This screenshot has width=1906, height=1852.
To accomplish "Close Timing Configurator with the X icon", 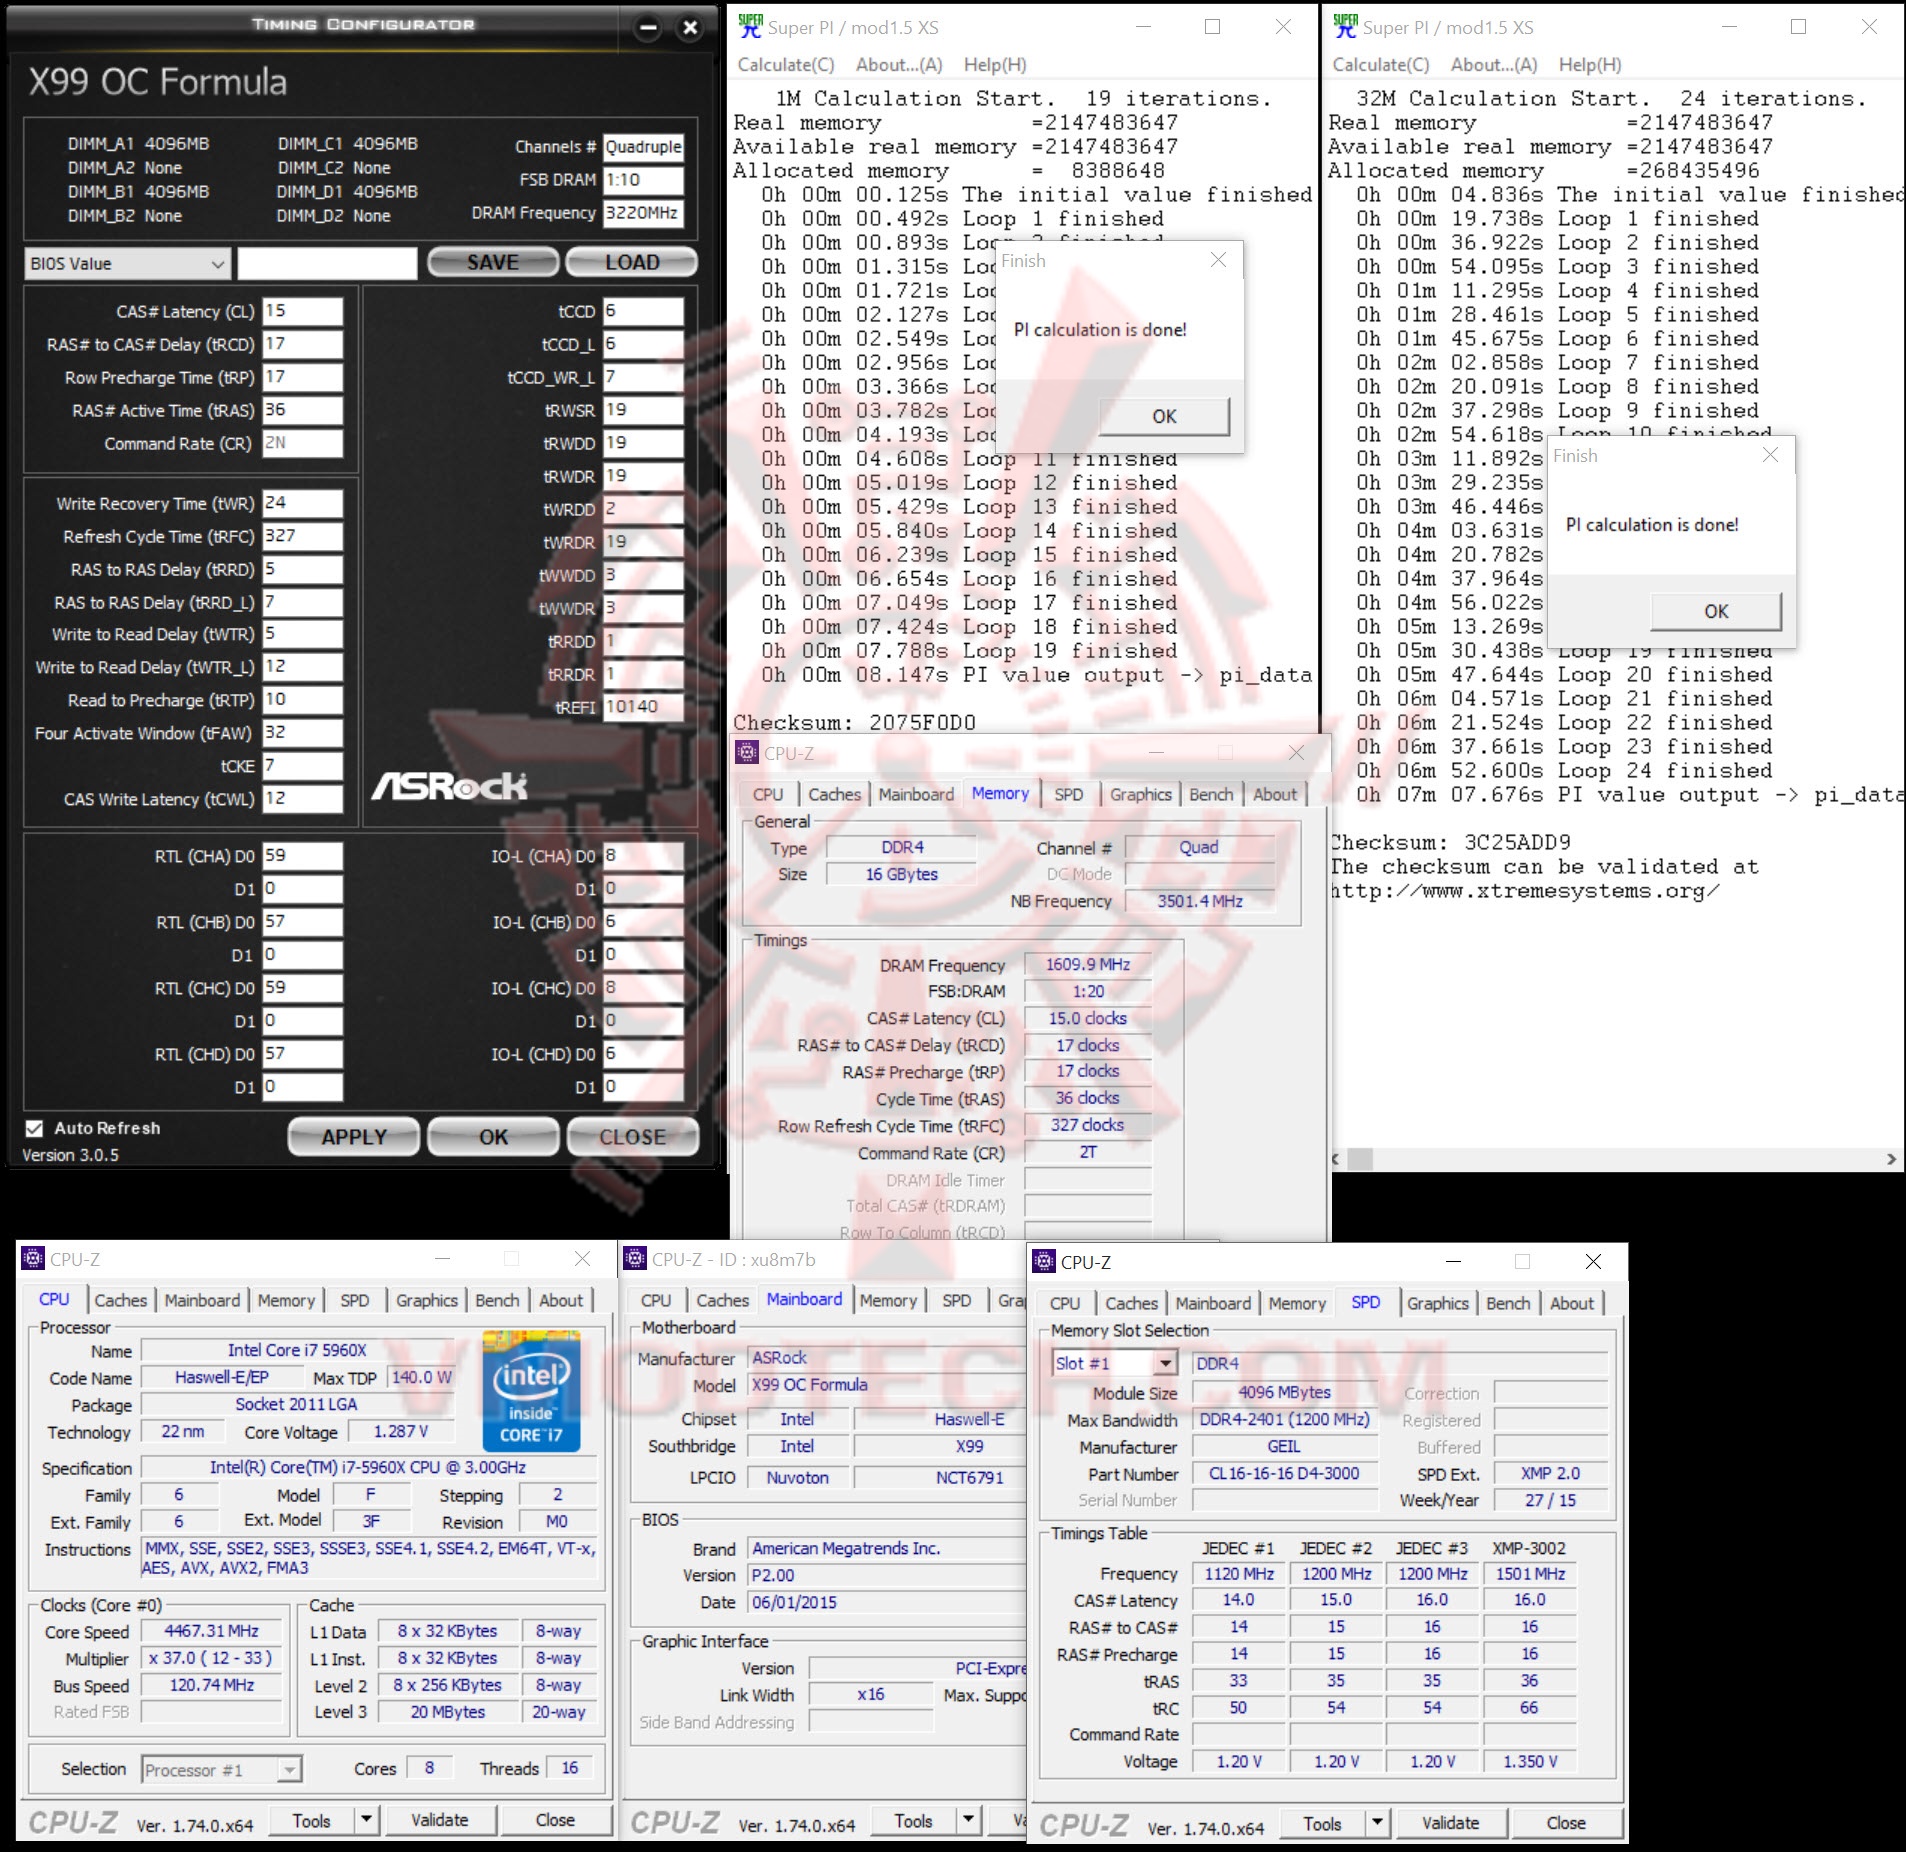I will pyautogui.click(x=690, y=28).
